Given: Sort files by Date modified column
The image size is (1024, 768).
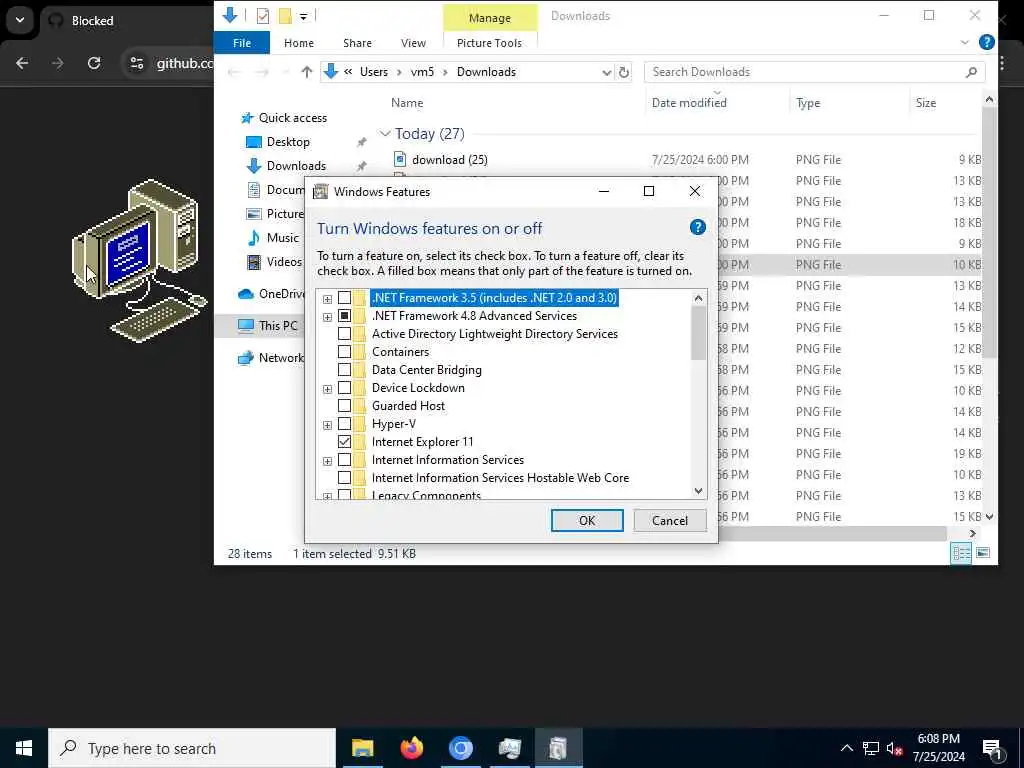Looking at the screenshot, I should [689, 103].
